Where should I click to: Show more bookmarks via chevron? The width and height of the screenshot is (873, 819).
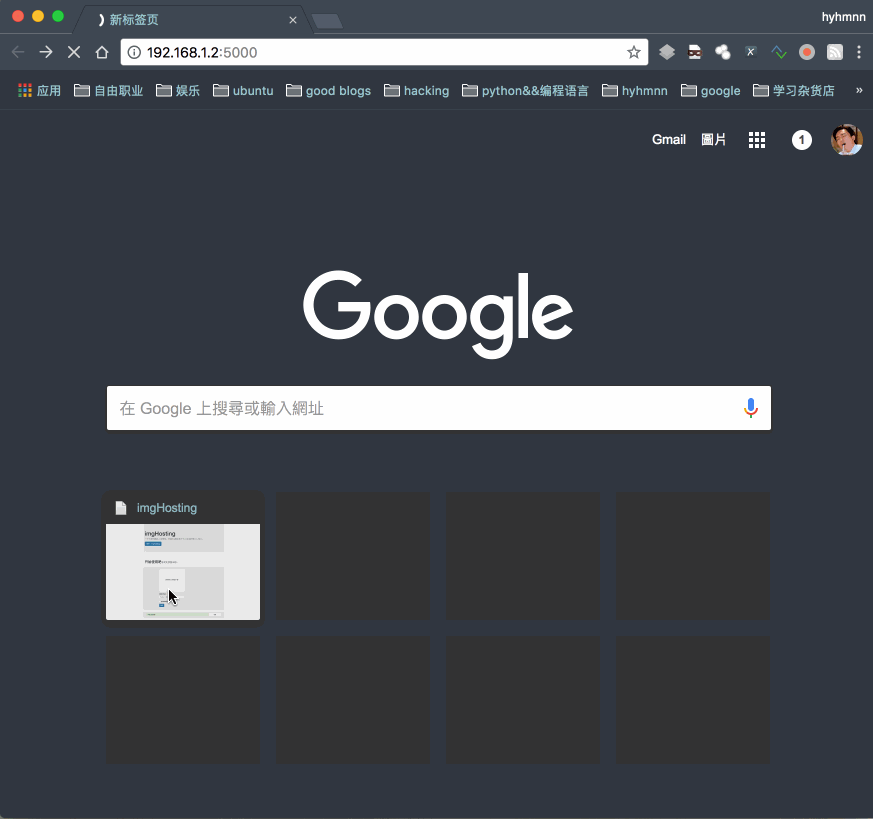pyautogui.click(x=859, y=90)
